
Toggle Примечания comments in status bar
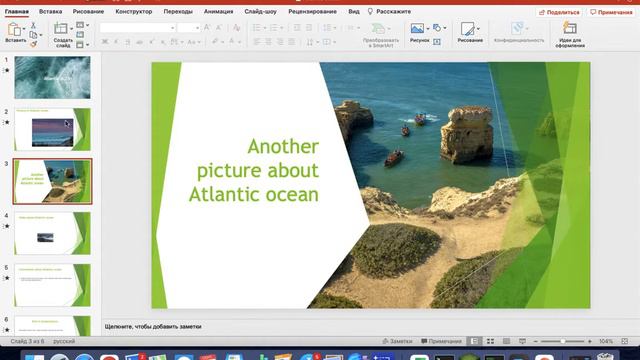point(441,341)
